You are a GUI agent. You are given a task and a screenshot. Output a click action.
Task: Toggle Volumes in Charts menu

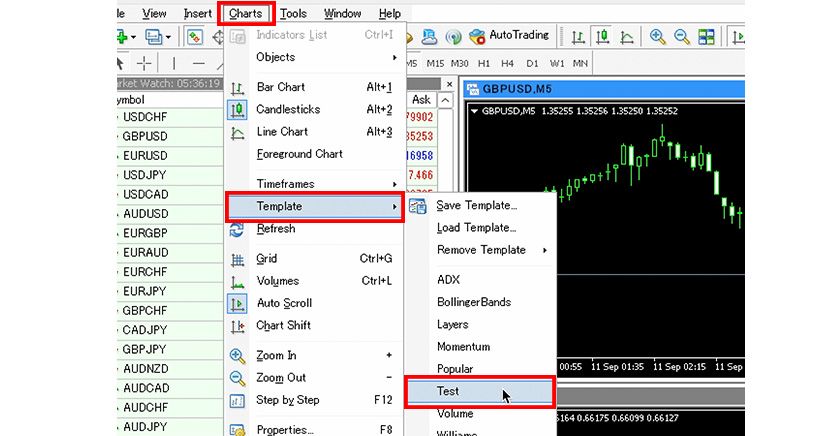tap(315, 281)
